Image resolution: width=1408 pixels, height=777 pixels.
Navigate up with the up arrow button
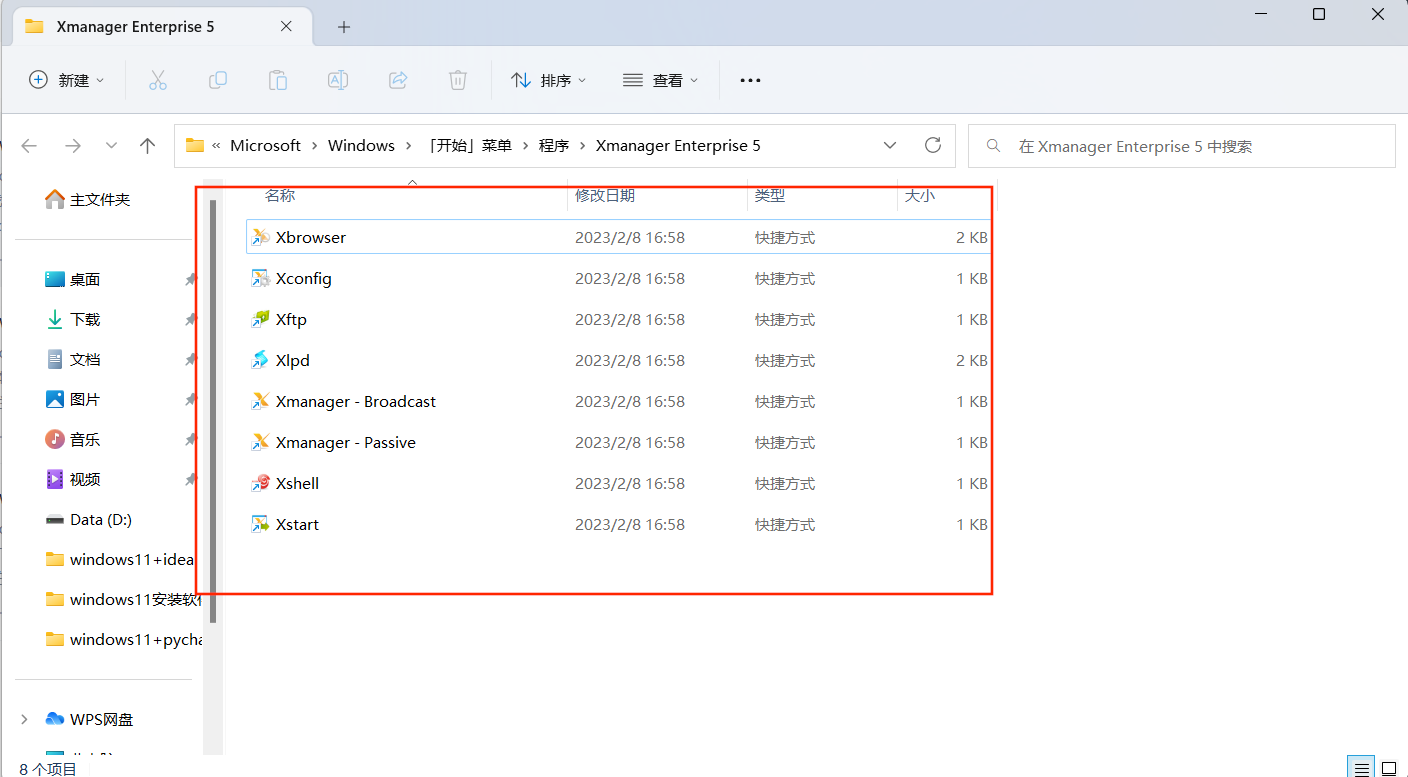pos(147,145)
